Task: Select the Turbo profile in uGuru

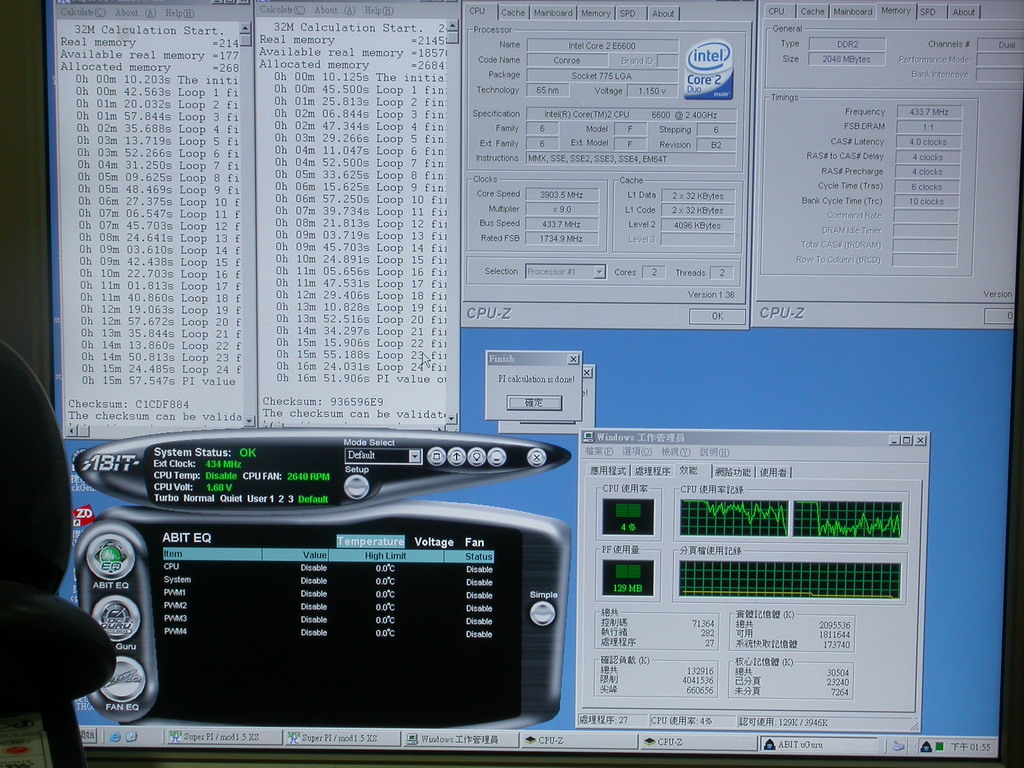Action: [x=166, y=498]
